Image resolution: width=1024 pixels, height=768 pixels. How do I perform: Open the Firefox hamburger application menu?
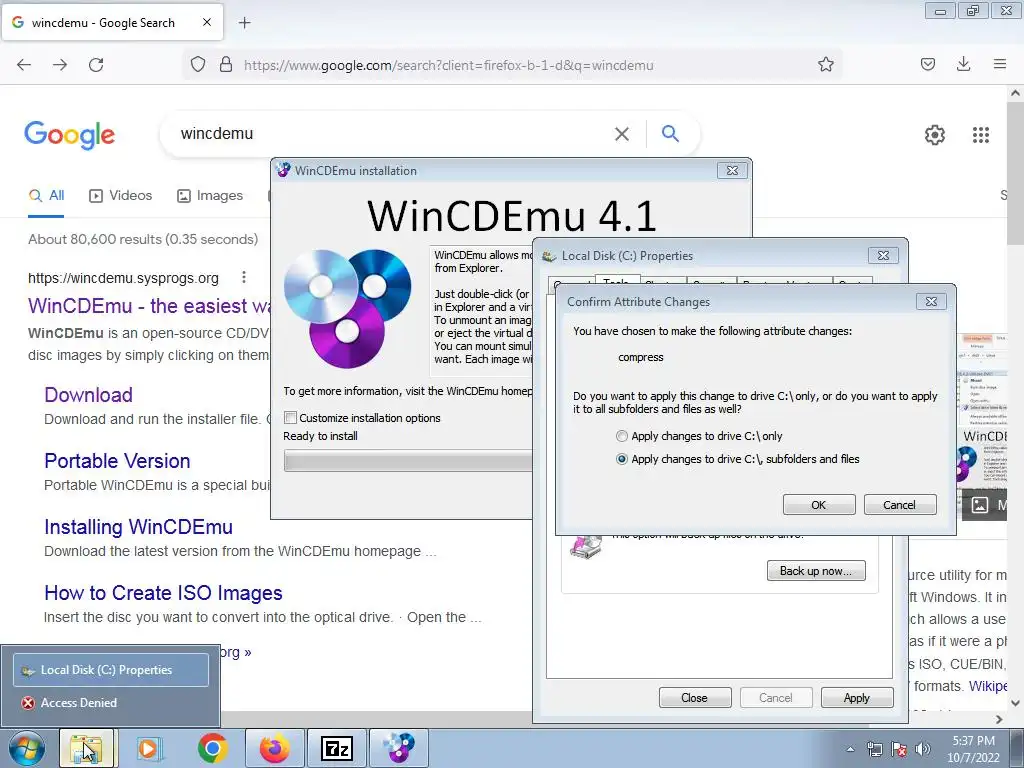pyautogui.click(x=1000, y=64)
